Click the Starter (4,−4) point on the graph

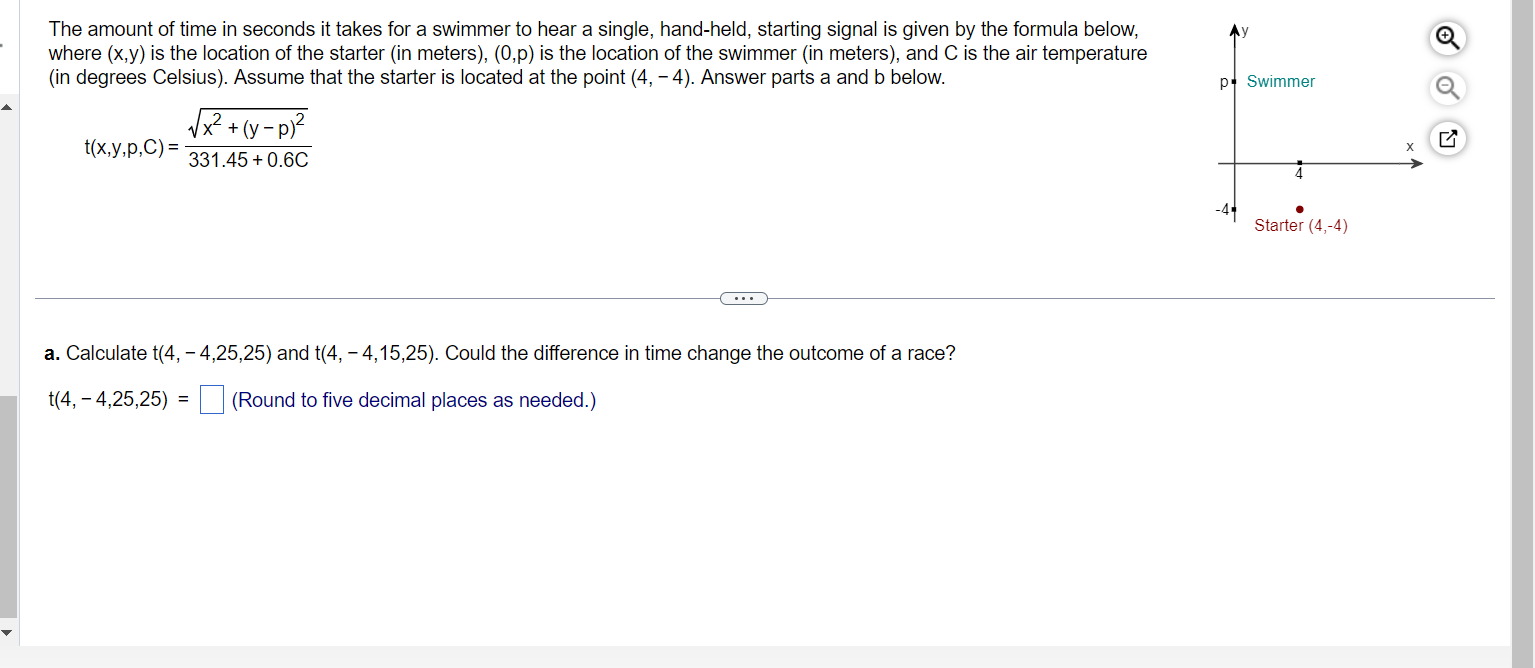[x=1299, y=208]
